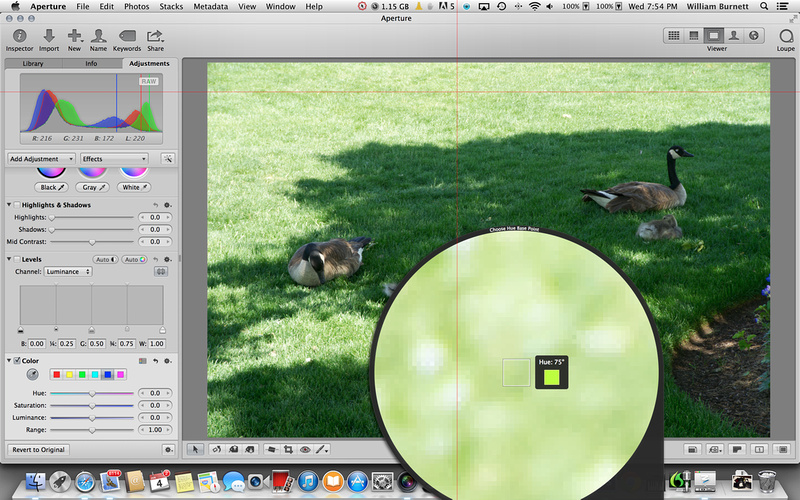Select the Lift tool
This screenshot has width=800, height=500.
pyautogui.click(x=233, y=449)
